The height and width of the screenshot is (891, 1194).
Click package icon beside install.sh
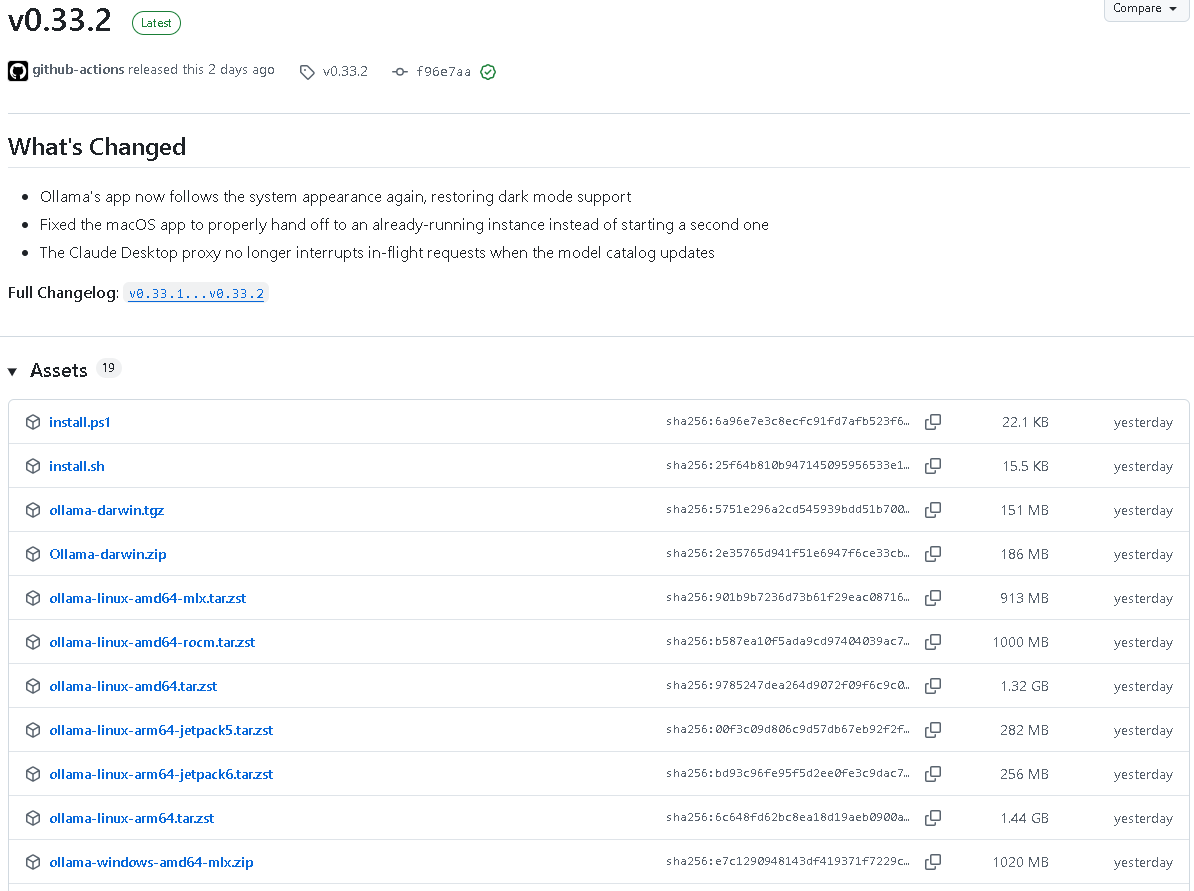[x=33, y=466]
